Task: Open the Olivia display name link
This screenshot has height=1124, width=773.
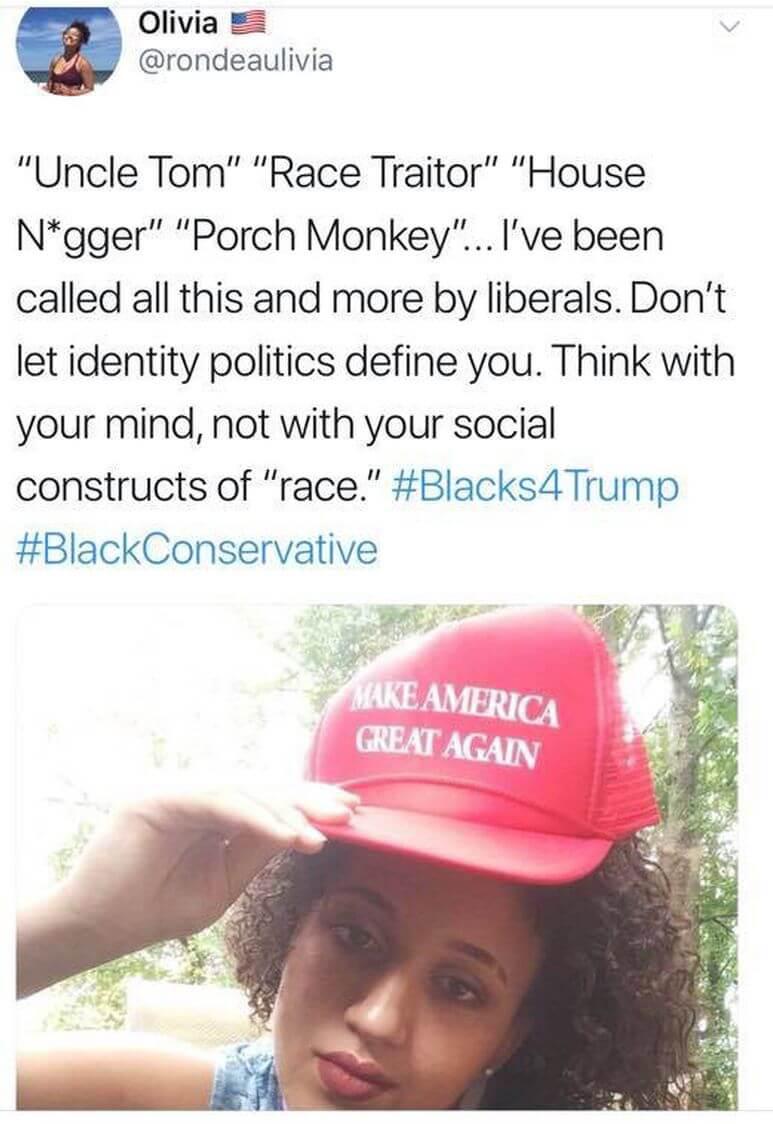Action: coord(179,24)
